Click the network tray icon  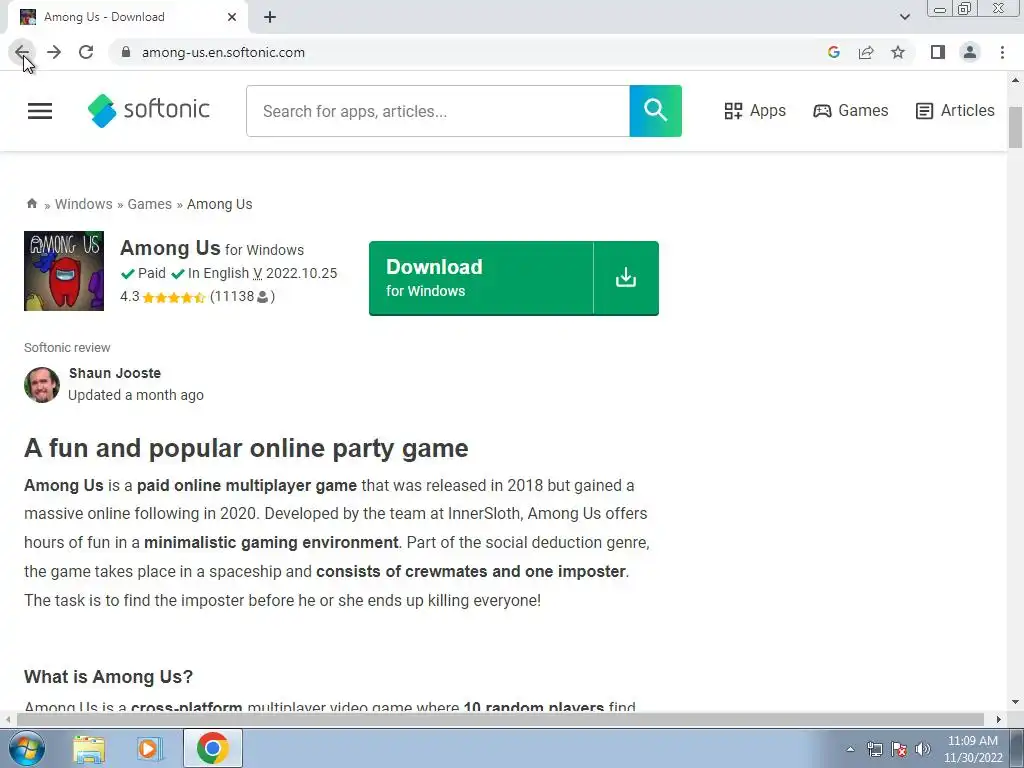coord(874,749)
